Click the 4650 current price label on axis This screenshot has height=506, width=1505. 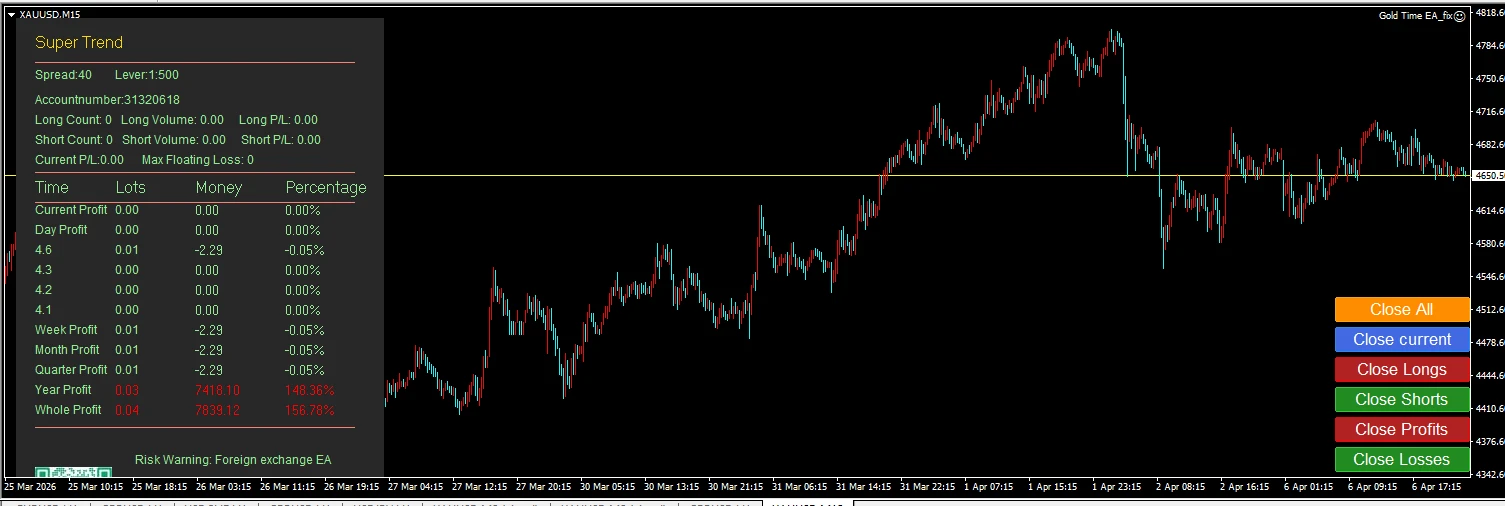[x=1488, y=176]
